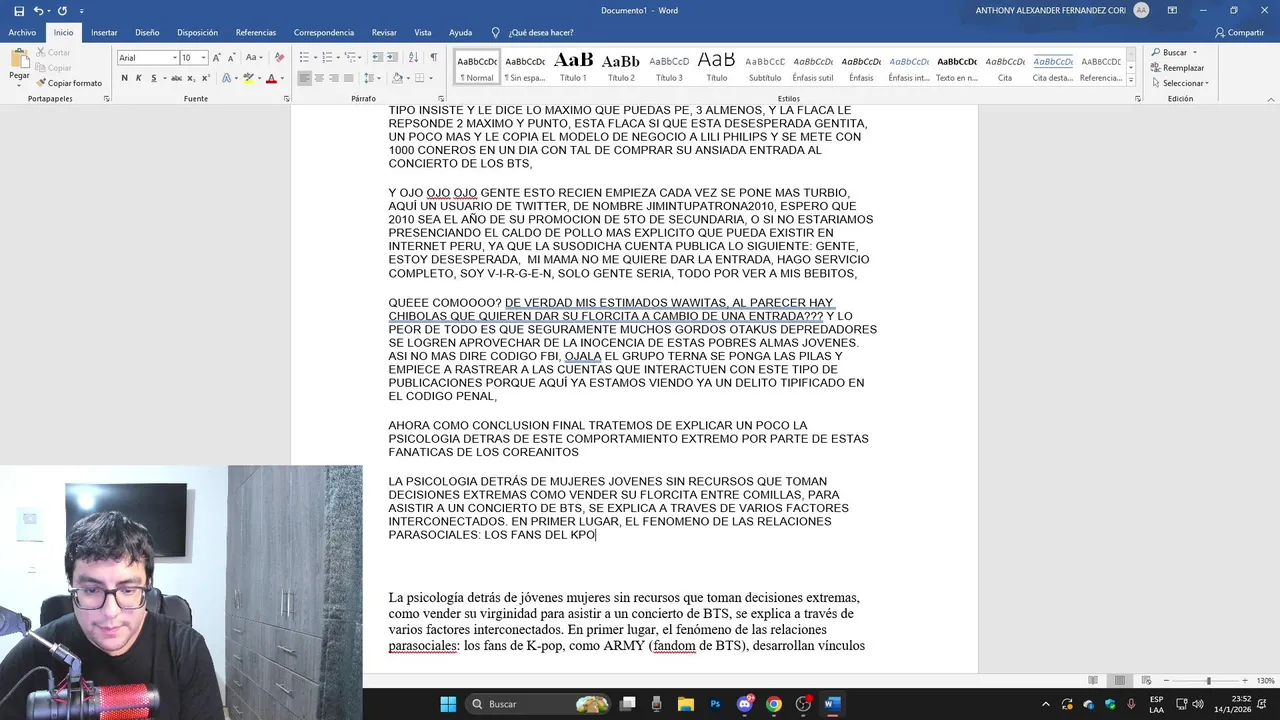Apply superscript formatting
The height and width of the screenshot is (720, 1280).
point(204,78)
